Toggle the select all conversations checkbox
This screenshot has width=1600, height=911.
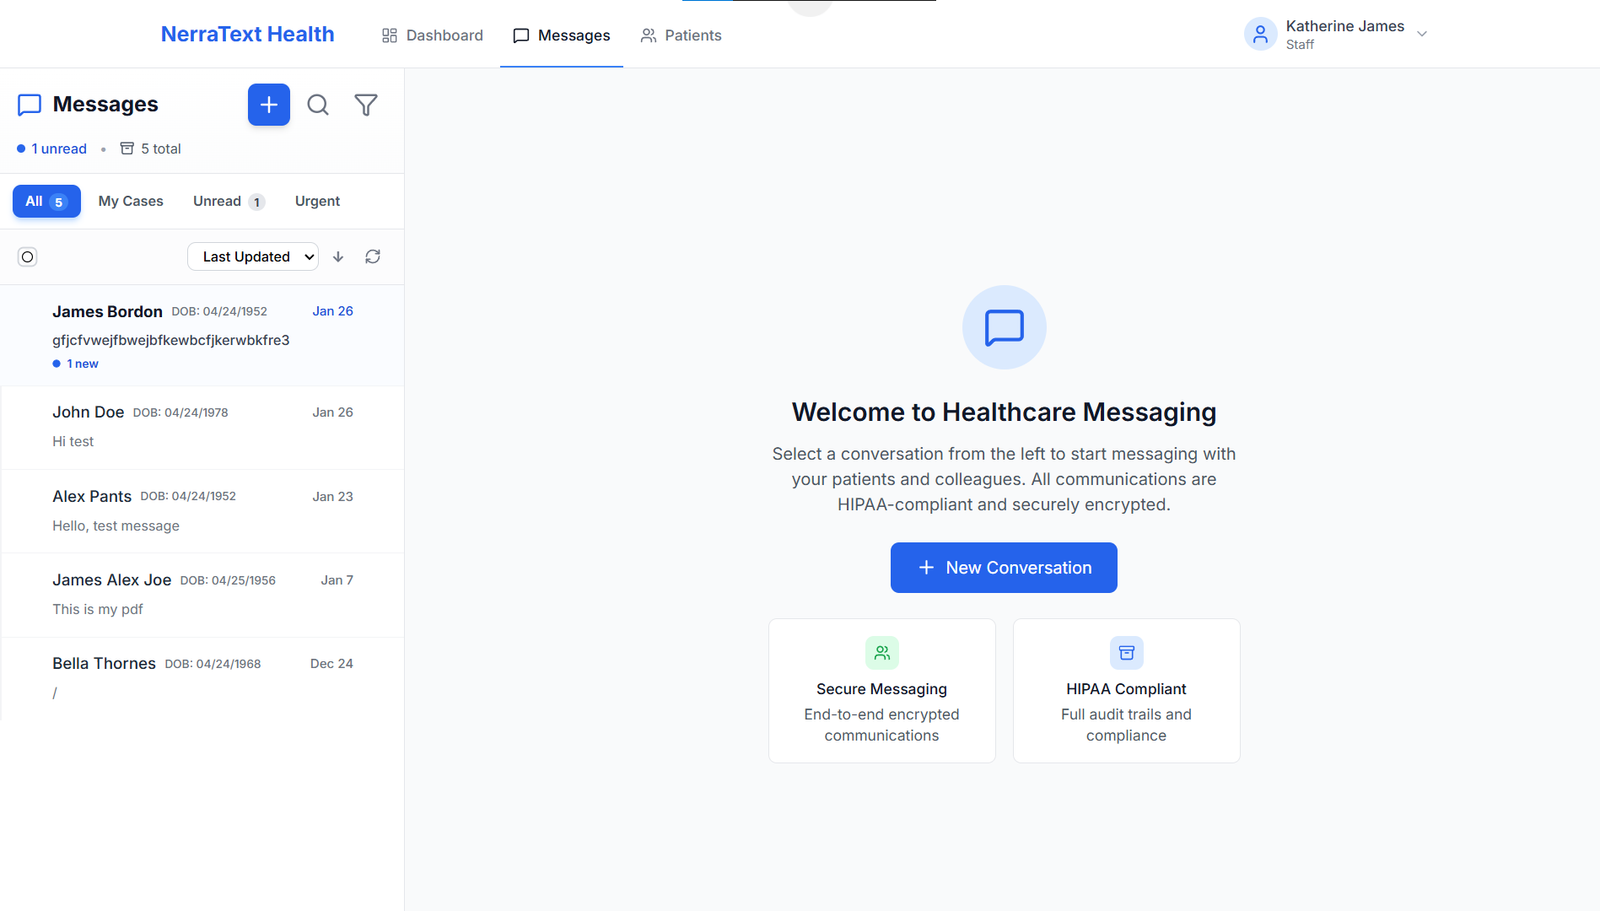28,257
